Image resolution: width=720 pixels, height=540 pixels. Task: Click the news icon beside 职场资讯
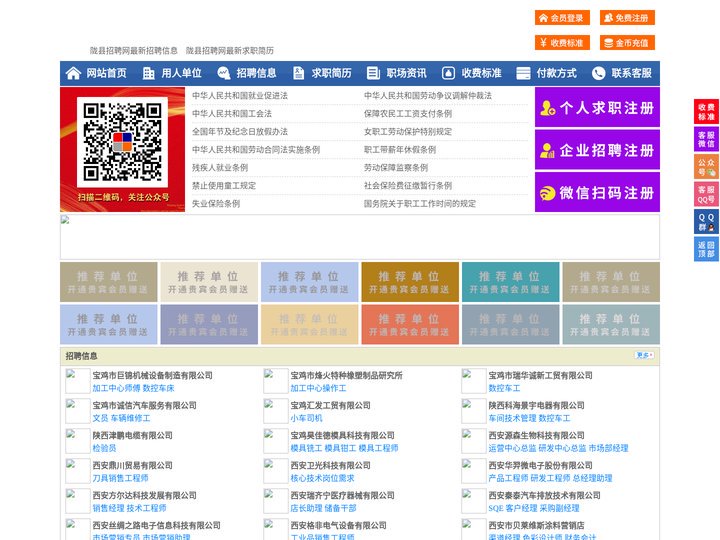pyautogui.click(x=373, y=73)
